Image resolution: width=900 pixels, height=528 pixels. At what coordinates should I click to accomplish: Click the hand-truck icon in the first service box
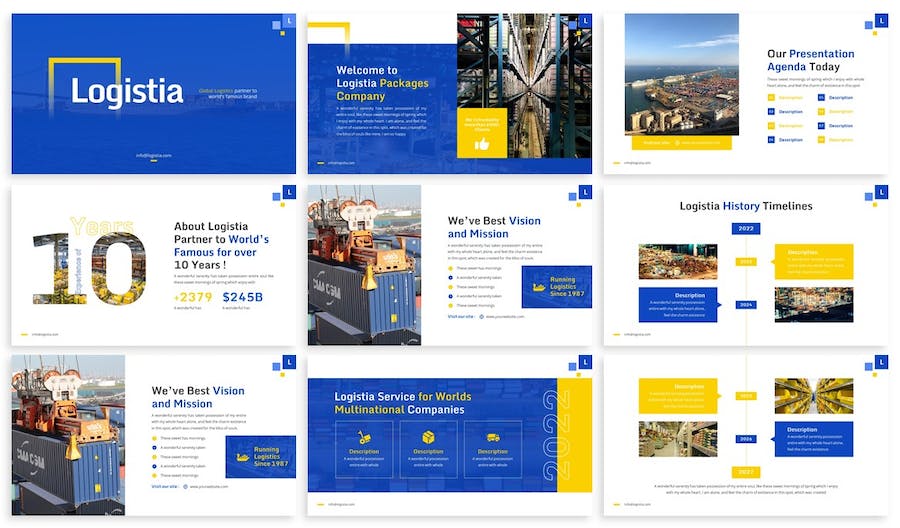pyautogui.click(x=364, y=437)
